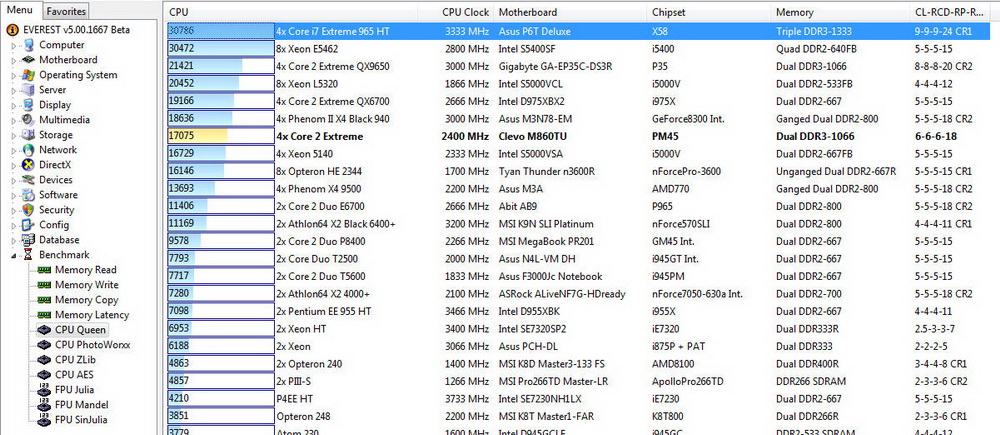Click the Asus P6T Deluxe cell
Image resolution: width=1000 pixels, height=435 pixels.
(x=534, y=31)
